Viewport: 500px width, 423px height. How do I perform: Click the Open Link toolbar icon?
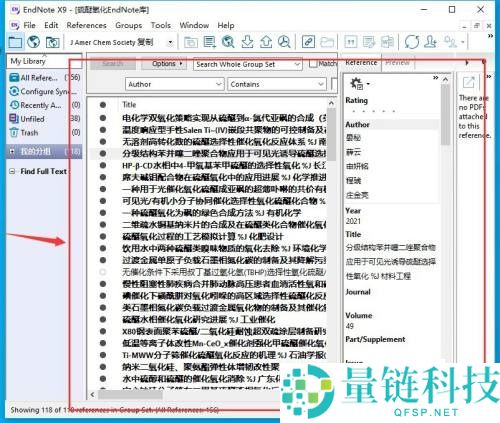pos(308,42)
